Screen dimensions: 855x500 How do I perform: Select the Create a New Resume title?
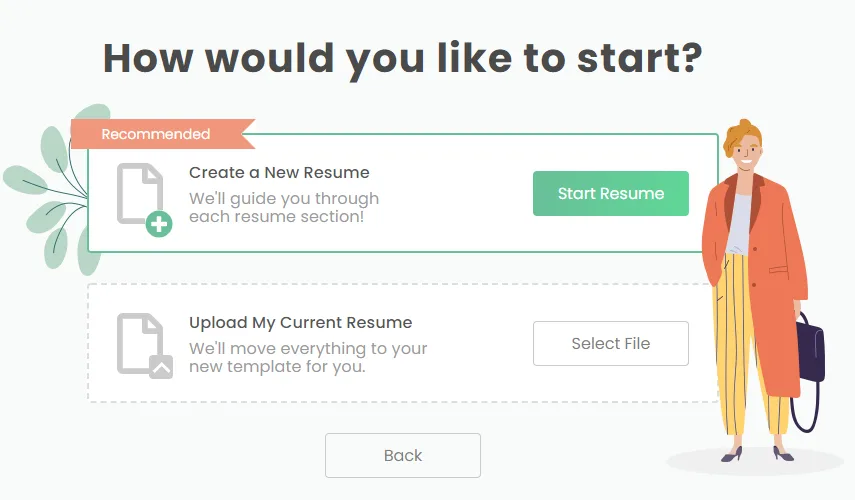pyautogui.click(x=279, y=172)
